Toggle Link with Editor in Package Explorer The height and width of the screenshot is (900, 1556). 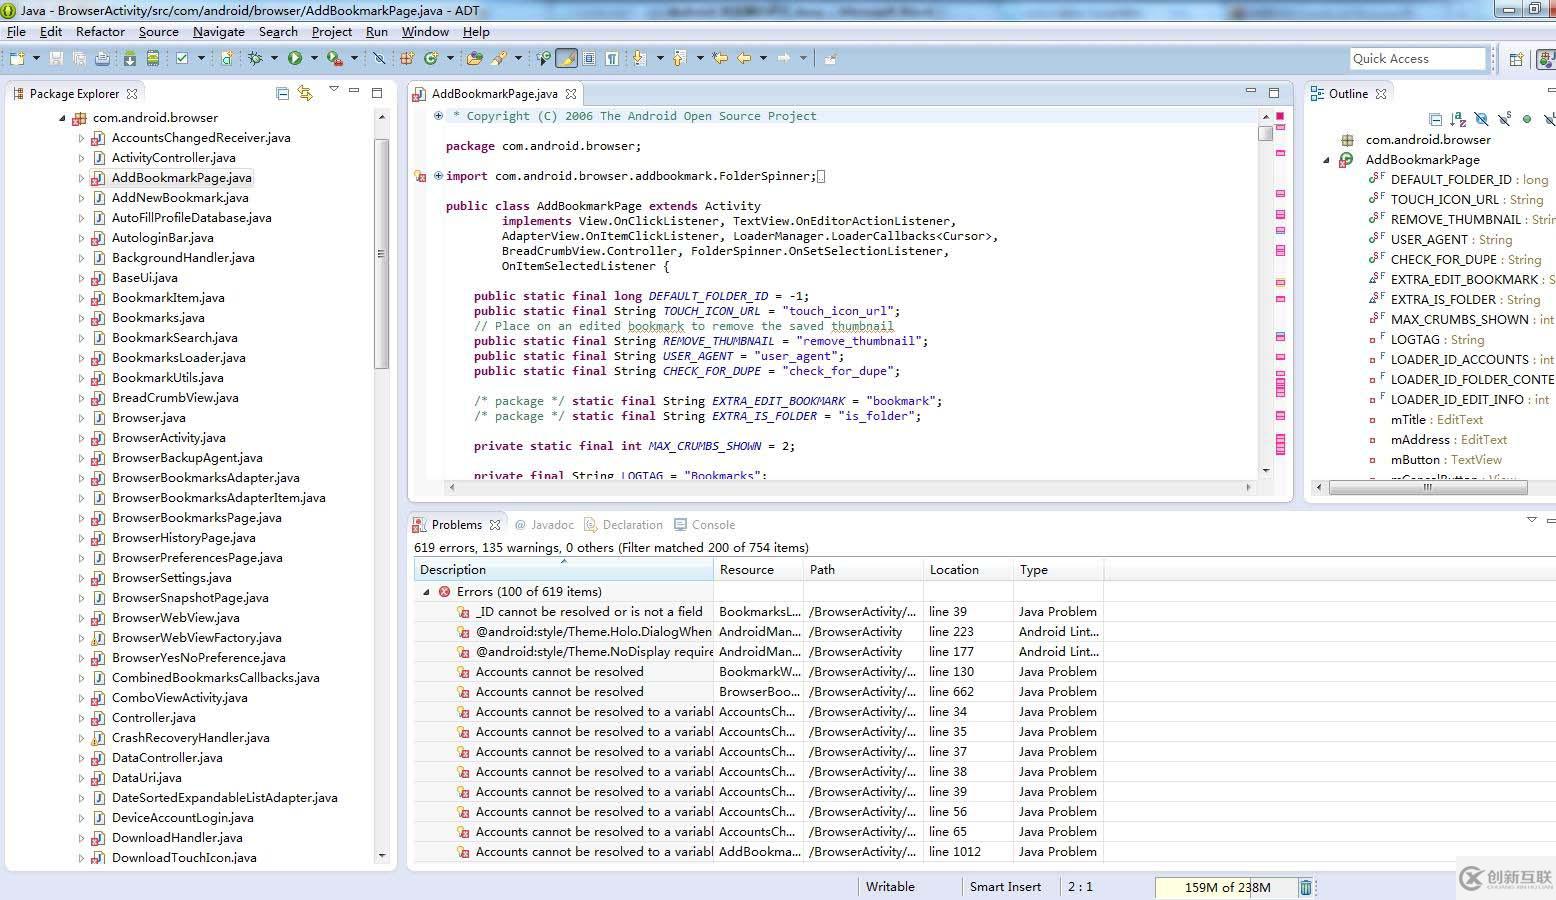[x=305, y=93]
